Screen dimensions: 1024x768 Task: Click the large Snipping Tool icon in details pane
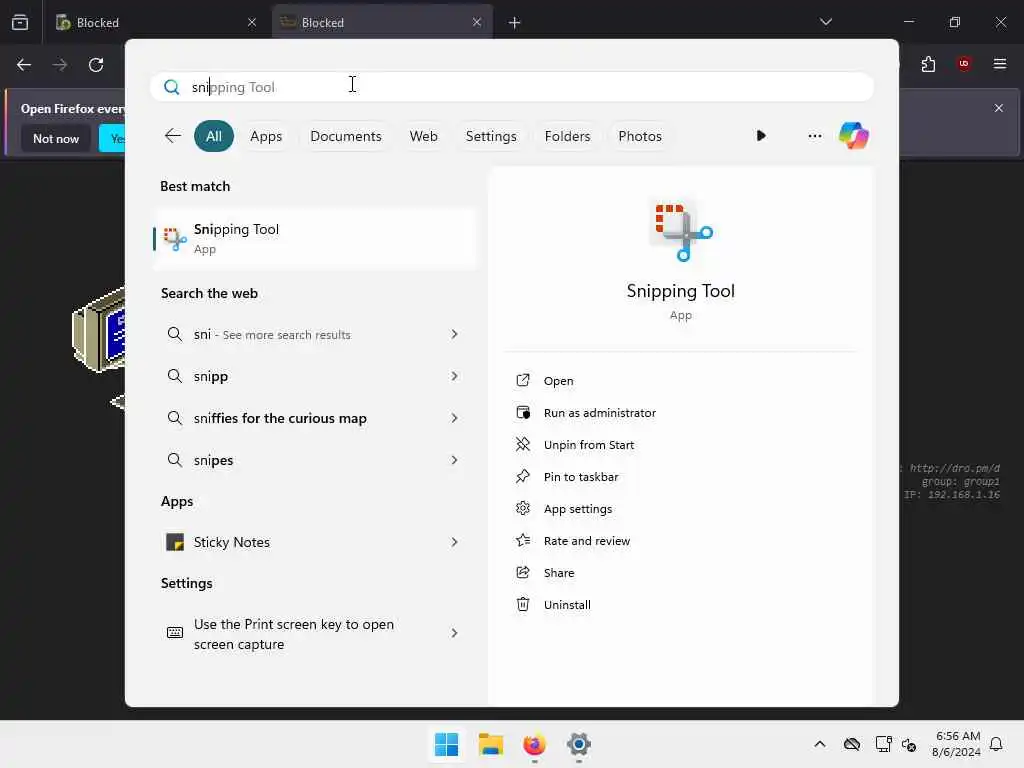pos(681,231)
